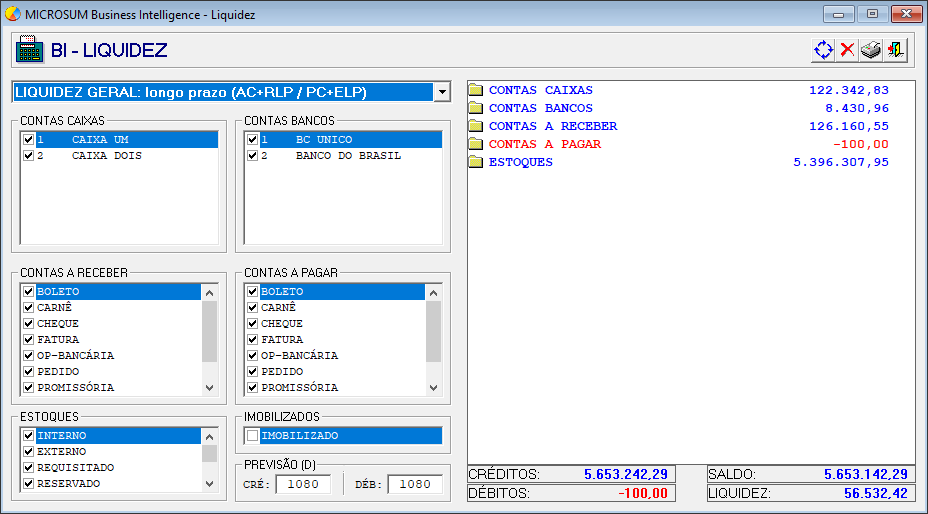Screen dimensions: 928x514
Task: Open the CONTAS CAIXAS folder icon
Action: tap(476, 90)
